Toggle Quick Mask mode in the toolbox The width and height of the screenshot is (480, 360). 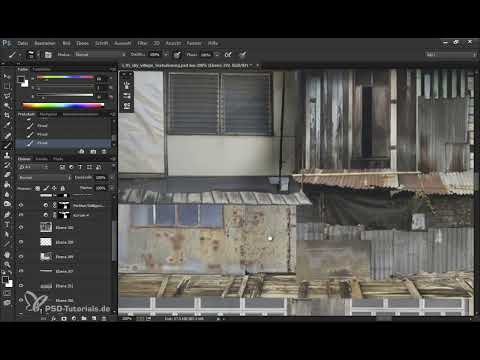click(x=7, y=293)
